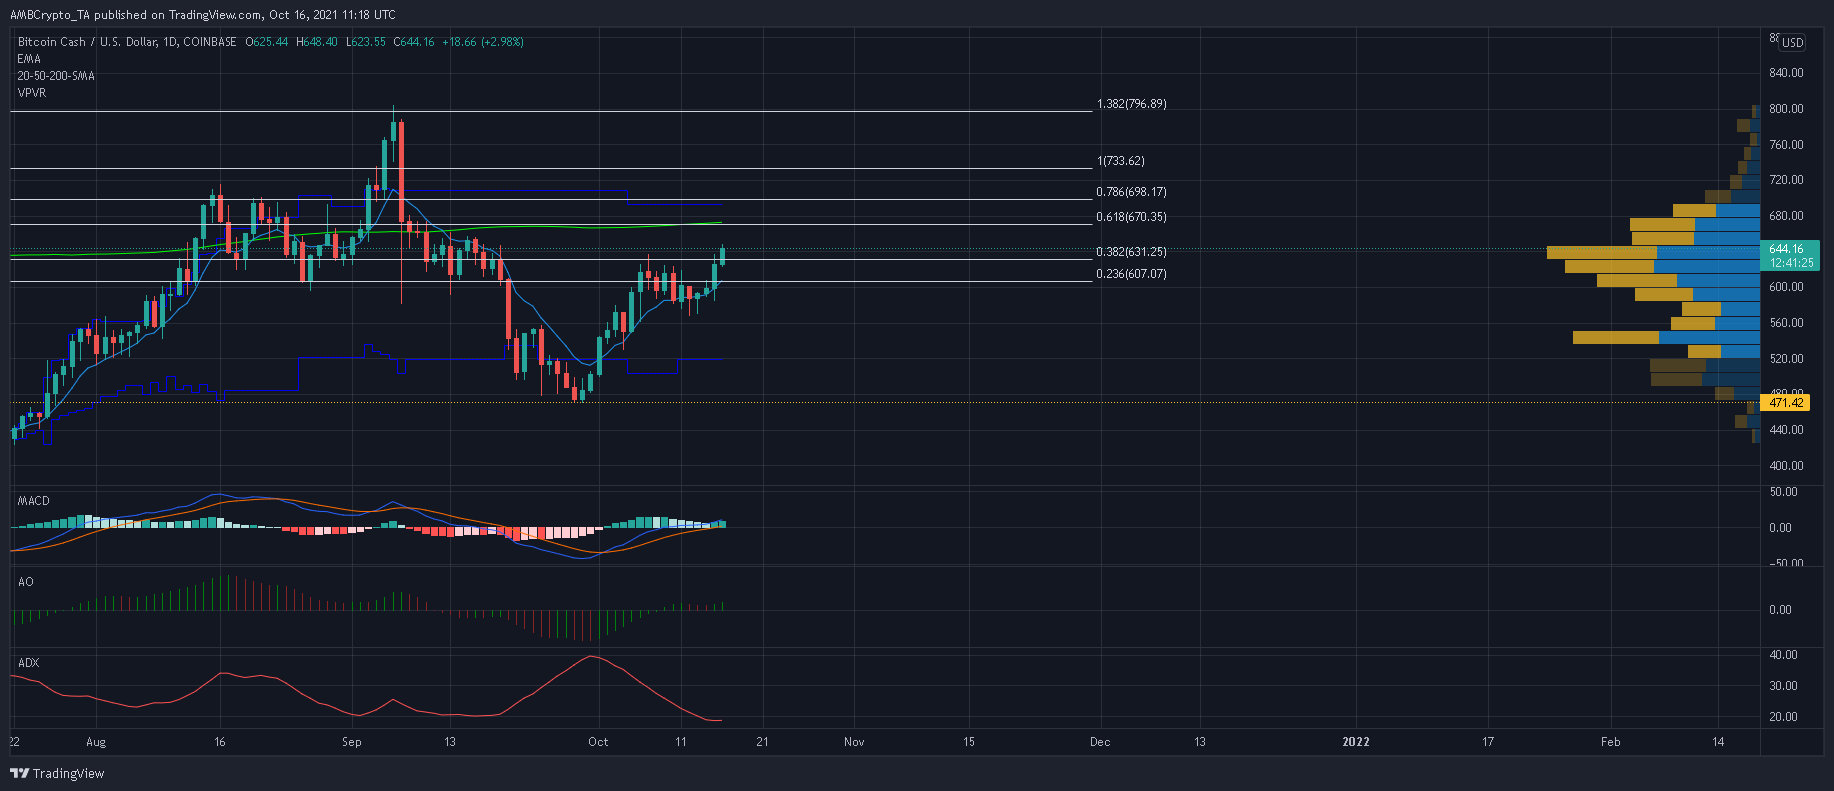This screenshot has height=791, width=1834.
Task: Click the 2022 label on the time axis
Action: pyautogui.click(x=1356, y=742)
